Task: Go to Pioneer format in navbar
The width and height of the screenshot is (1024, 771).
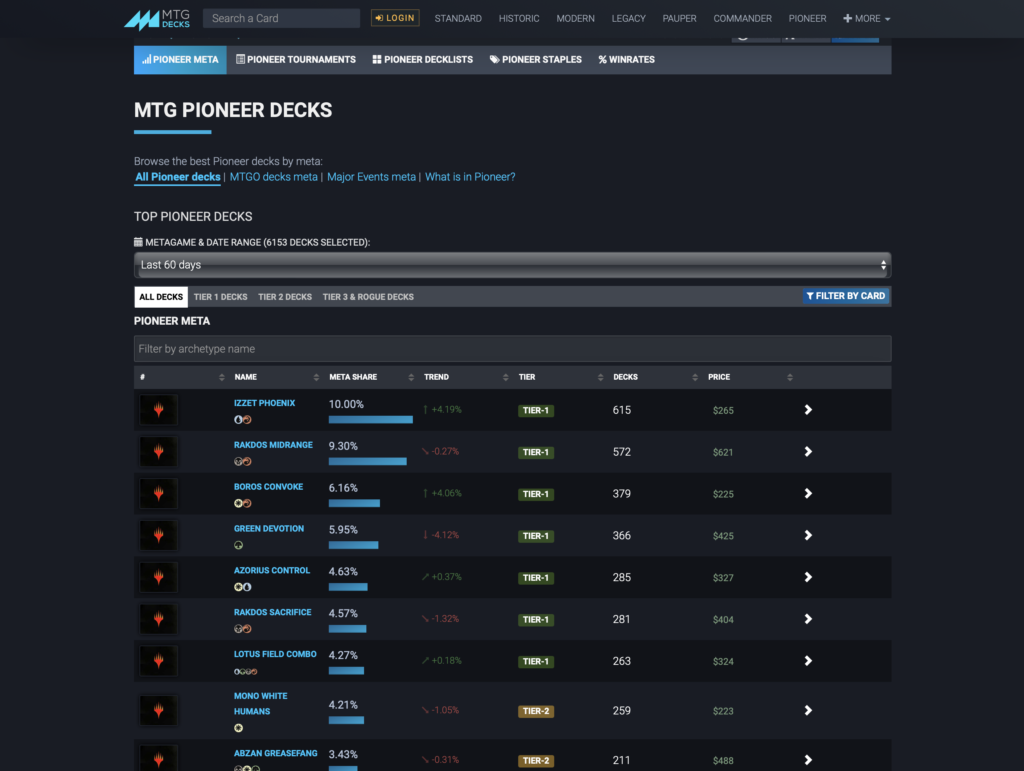Action: click(807, 18)
